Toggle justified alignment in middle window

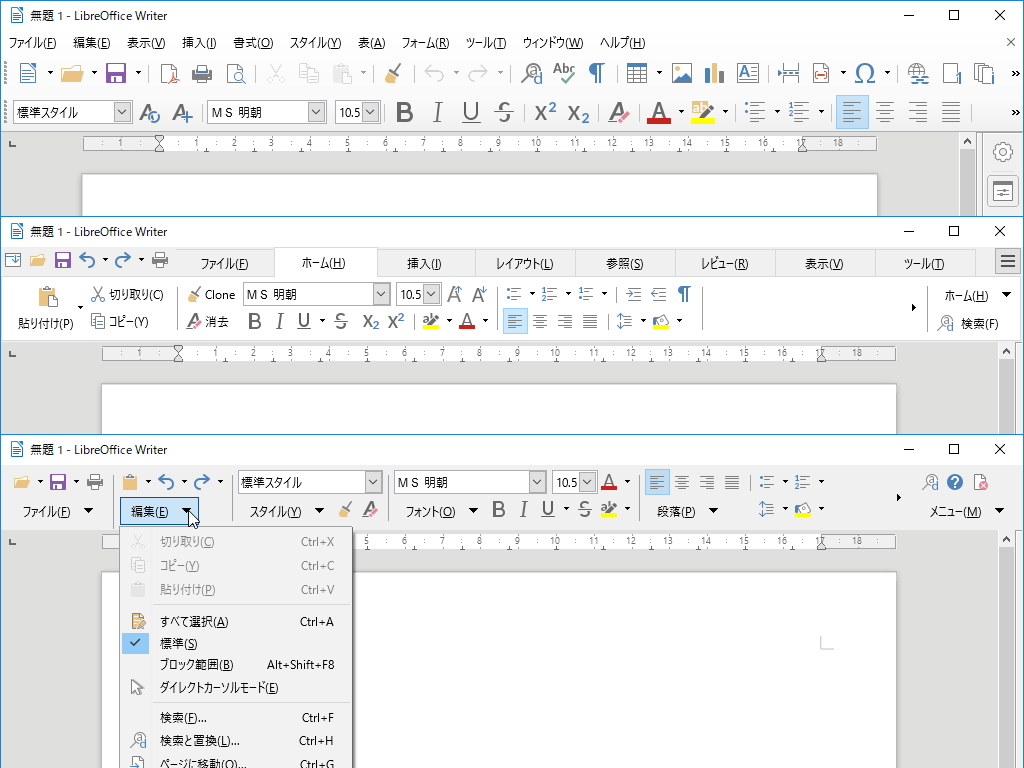pos(590,321)
